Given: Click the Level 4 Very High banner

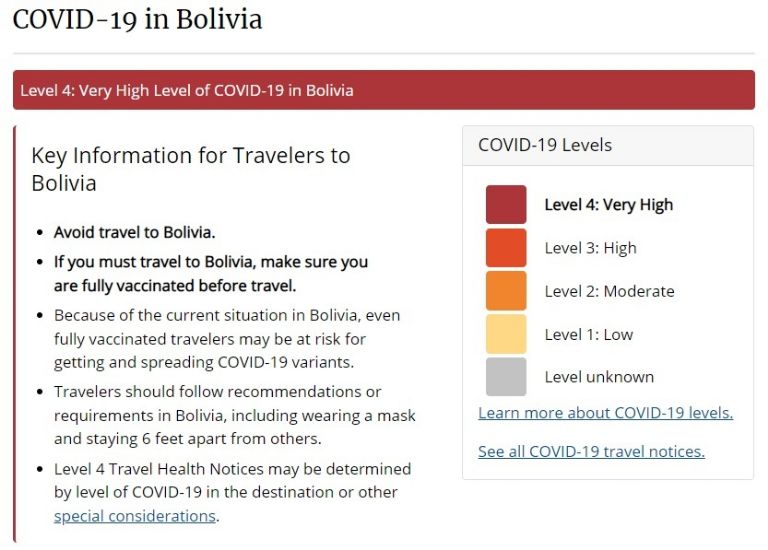Looking at the screenshot, I should point(384,90).
